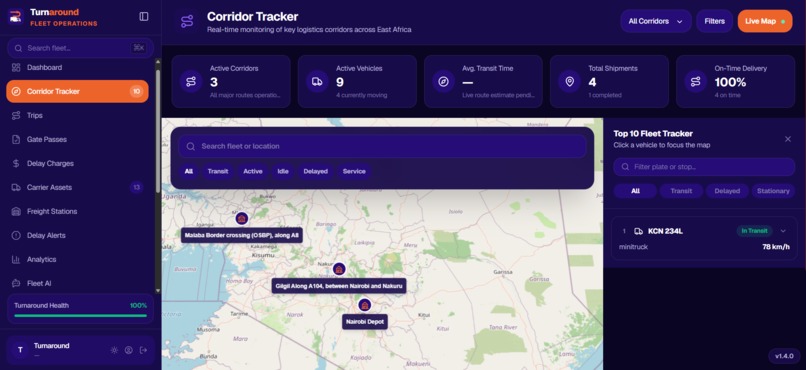This screenshot has width=806, height=370.
Task: Click the Corridor Tracker header route icon
Action: [x=187, y=21]
